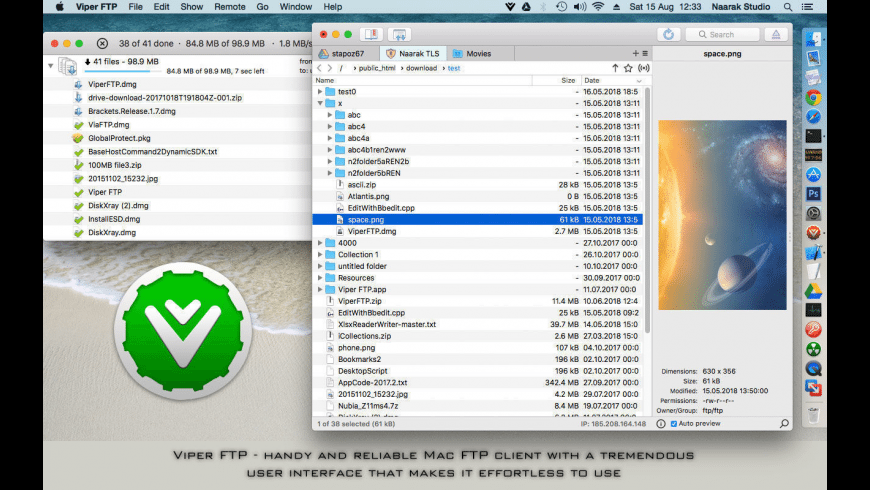The image size is (870, 490).
Task: Go up one folder with up arrow
Action: pyautogui.click(x=615, y=68)
